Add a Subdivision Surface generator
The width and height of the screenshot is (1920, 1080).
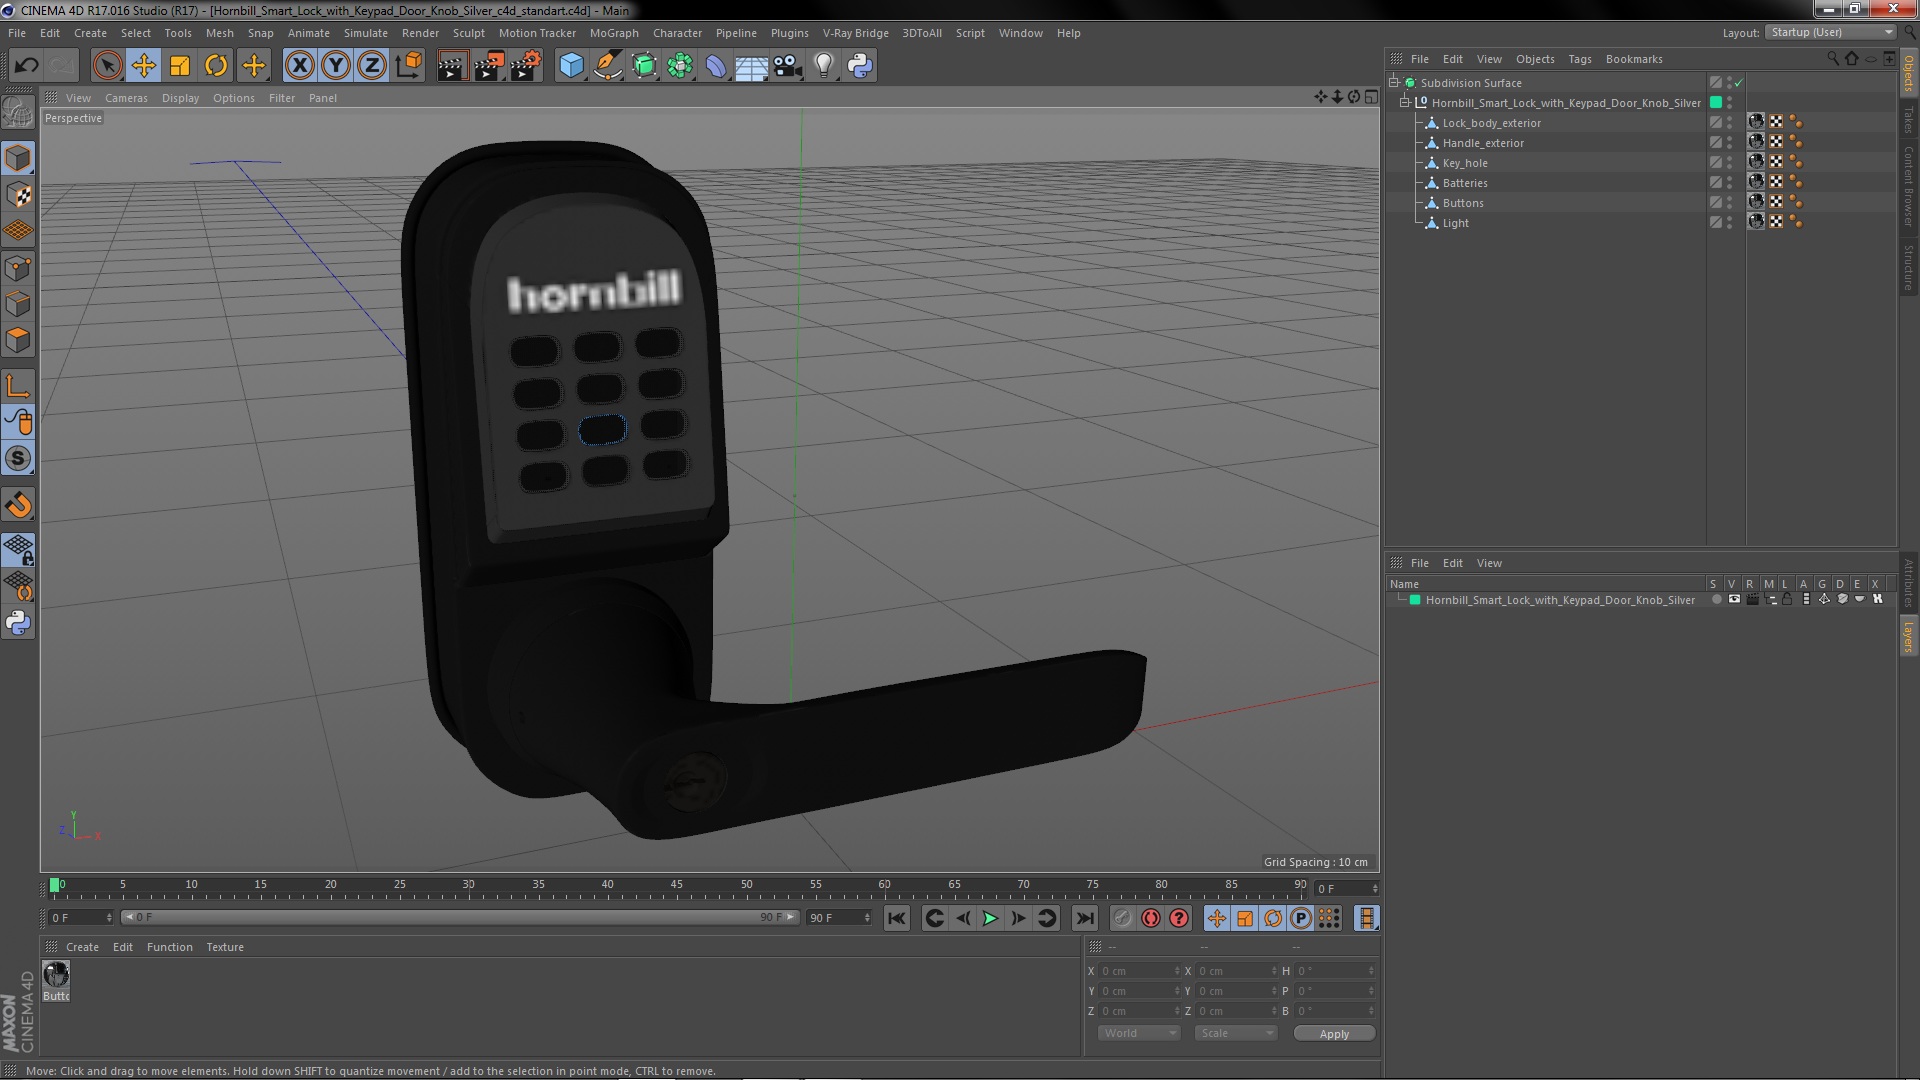[x=644, y=66]
